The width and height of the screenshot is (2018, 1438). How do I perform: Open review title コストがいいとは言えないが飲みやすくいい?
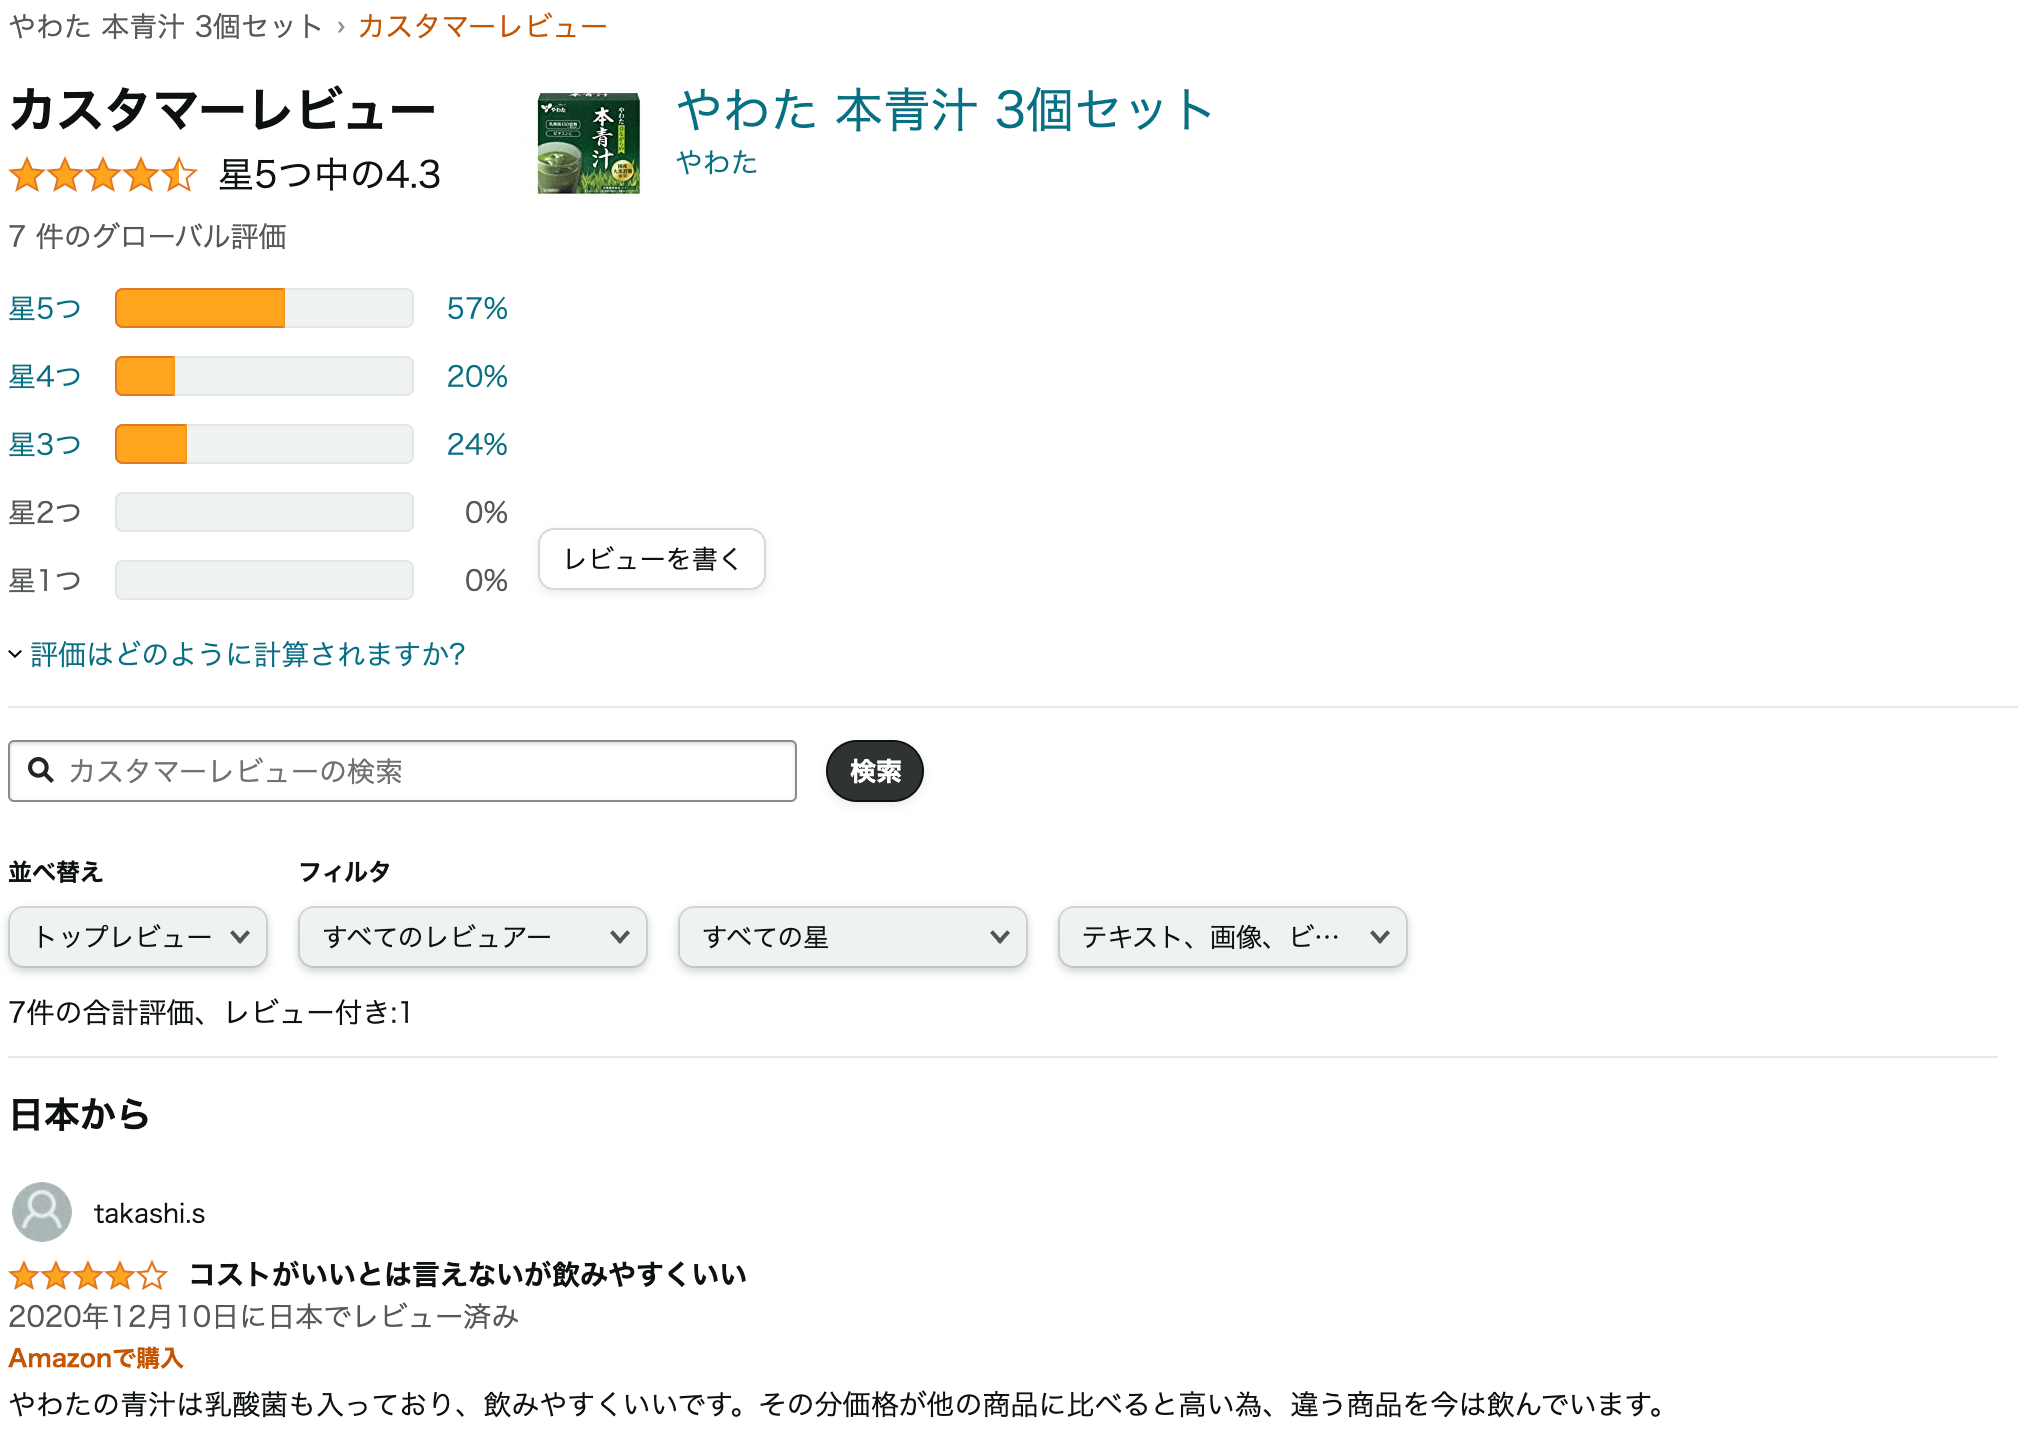468,1274
